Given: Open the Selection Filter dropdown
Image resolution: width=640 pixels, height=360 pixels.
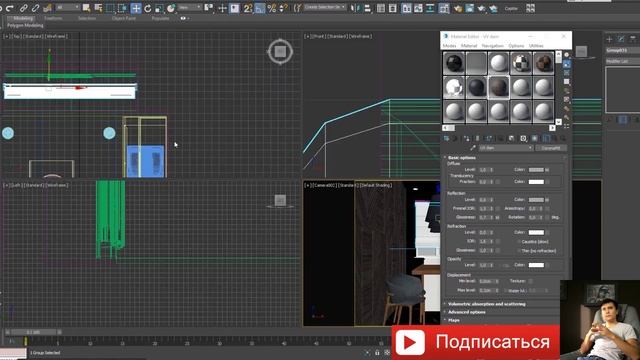Looking at the screenshot, I should point(67,7).
